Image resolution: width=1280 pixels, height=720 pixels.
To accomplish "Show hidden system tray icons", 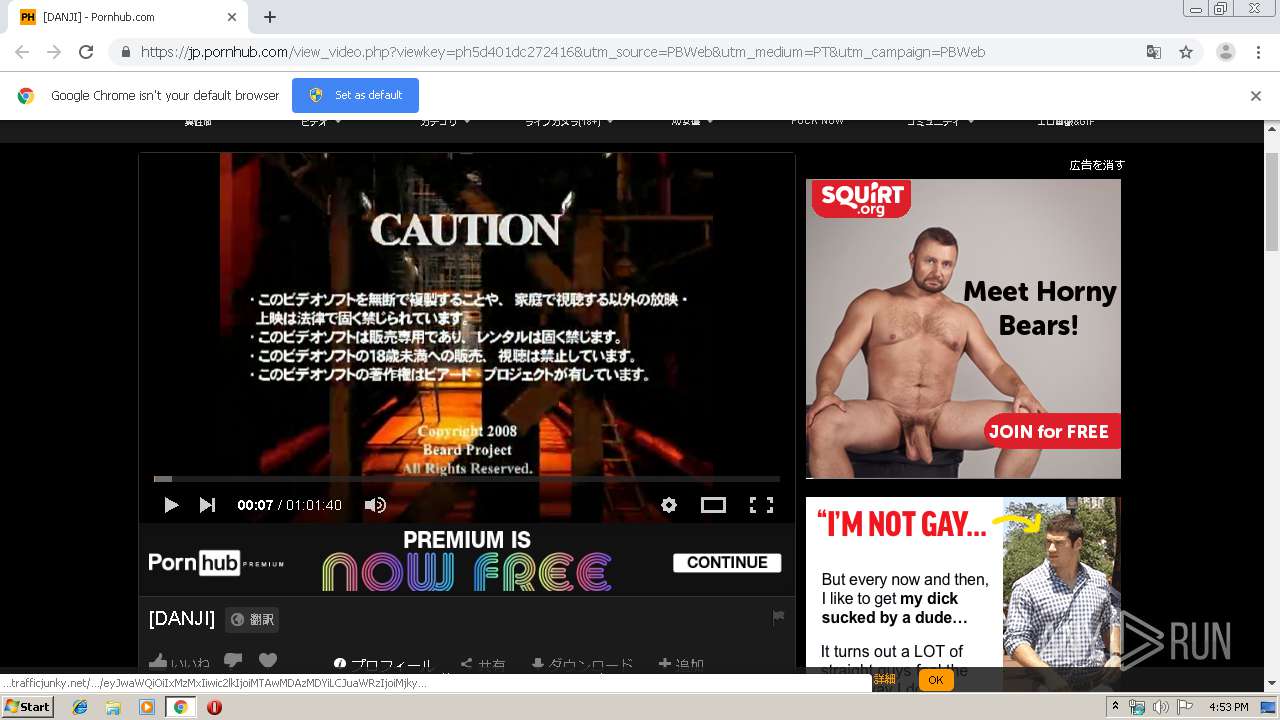I will (1117, 707).
